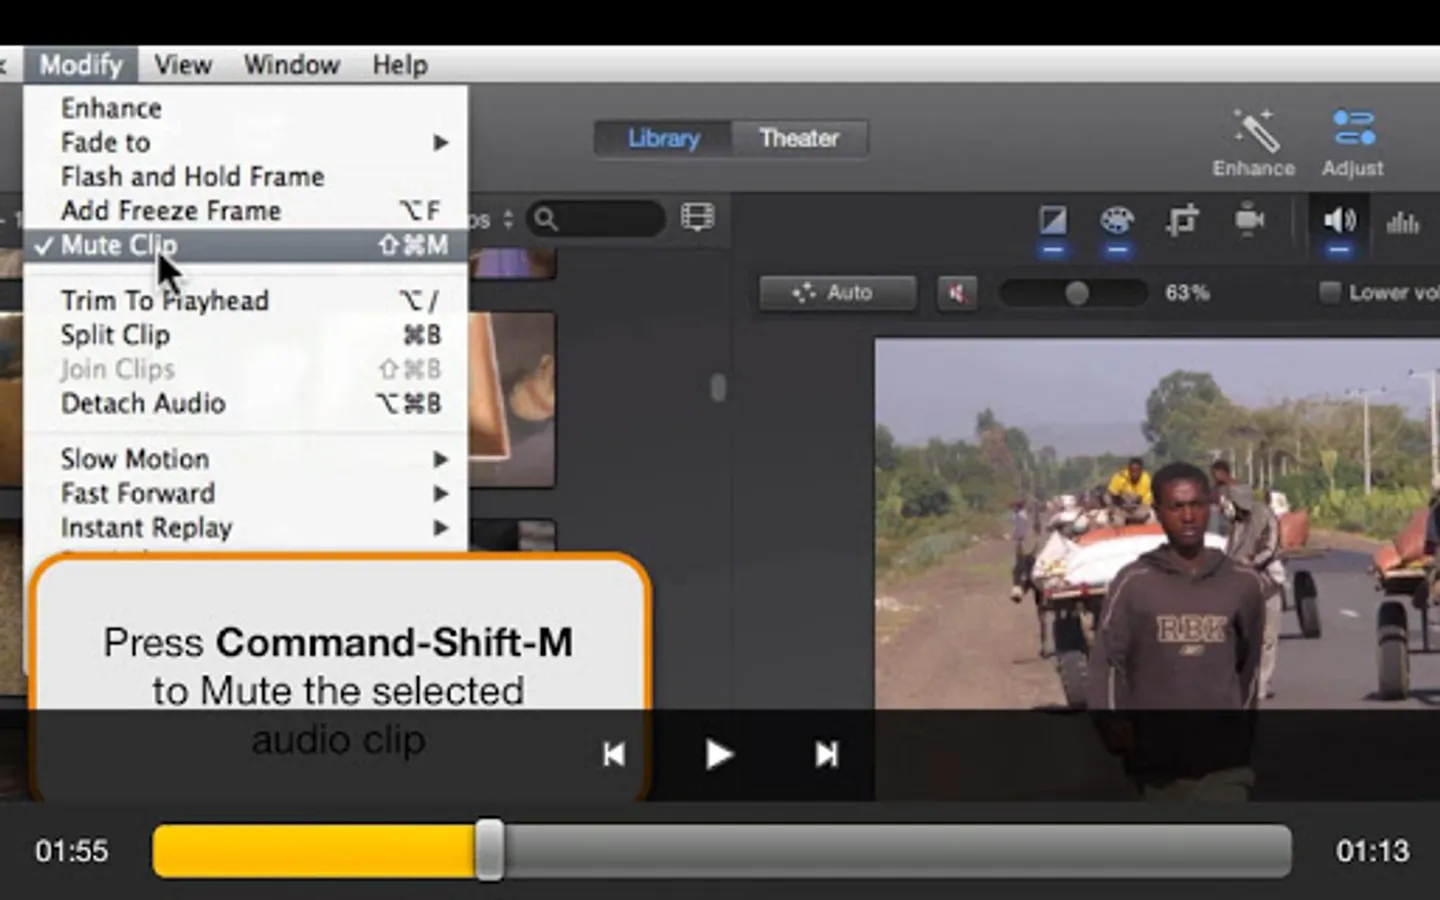
Task: Open the View menu
Action: (x=183, y=65)
